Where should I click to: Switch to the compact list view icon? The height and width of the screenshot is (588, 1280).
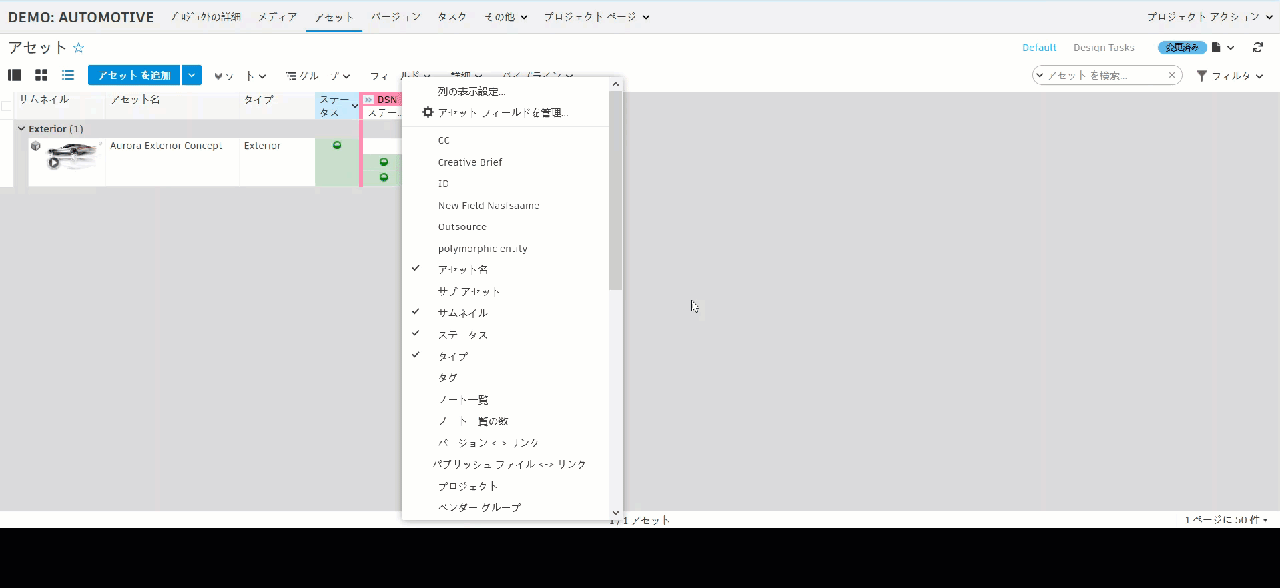(67, 75)
